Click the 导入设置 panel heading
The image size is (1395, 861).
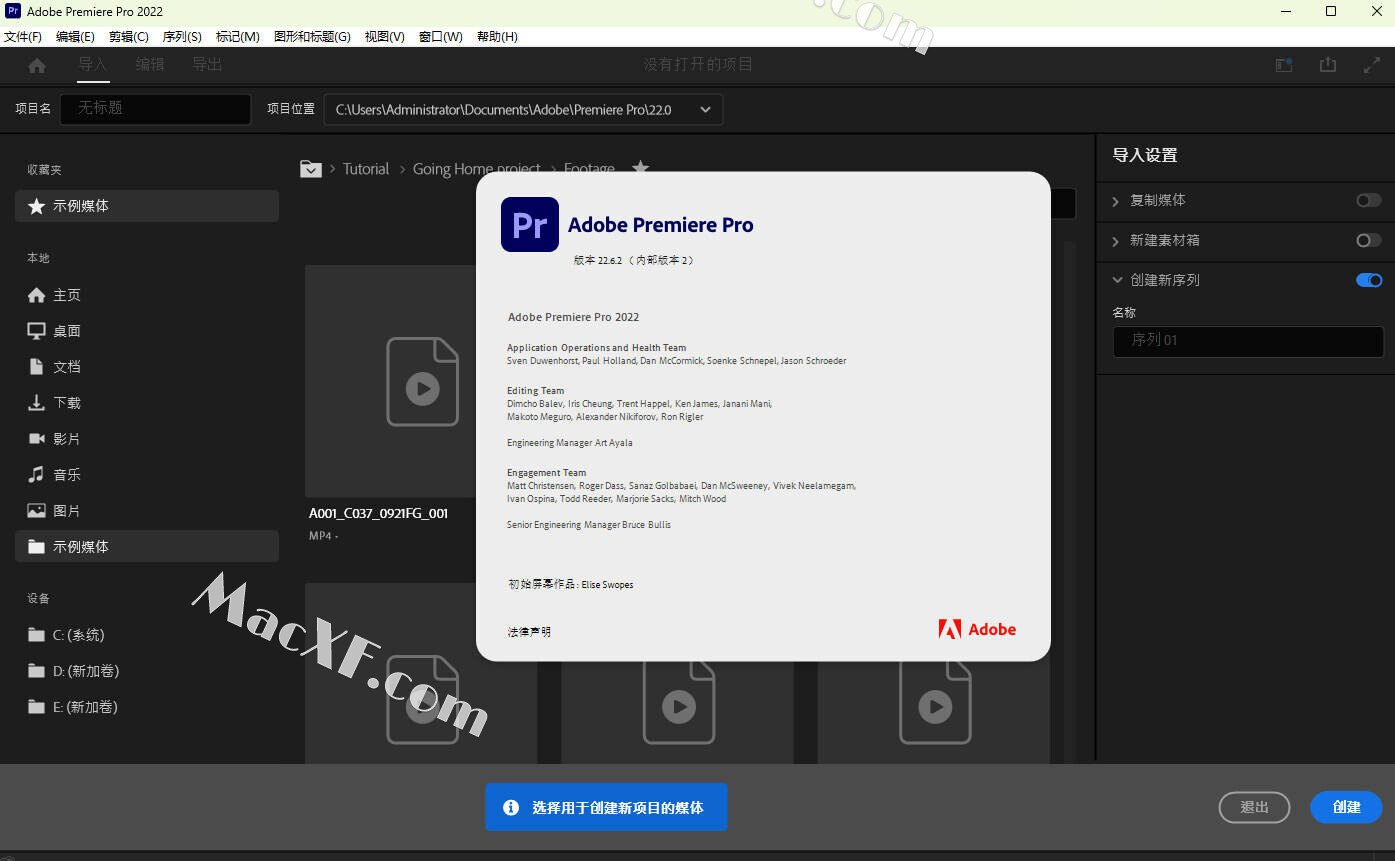(1145, 155)
